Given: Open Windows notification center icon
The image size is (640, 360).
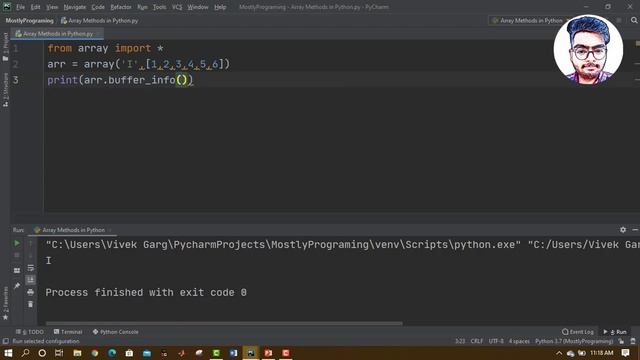Looking at the screenshot, I should click(625, 353).
